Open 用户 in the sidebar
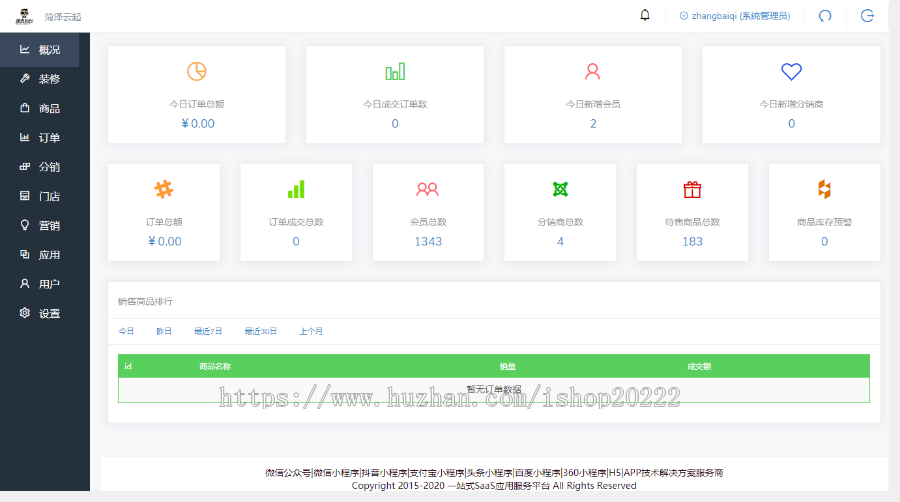The width and height of the screenshot is (900, 502). tap(40, 284)
